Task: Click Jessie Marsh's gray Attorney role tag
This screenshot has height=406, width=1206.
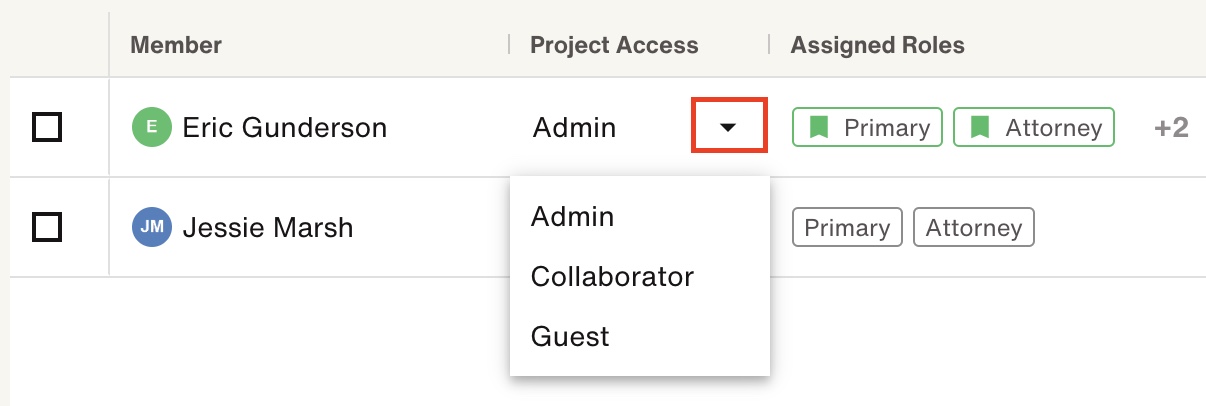Action: pyautogui.click(x=974, y=227)
